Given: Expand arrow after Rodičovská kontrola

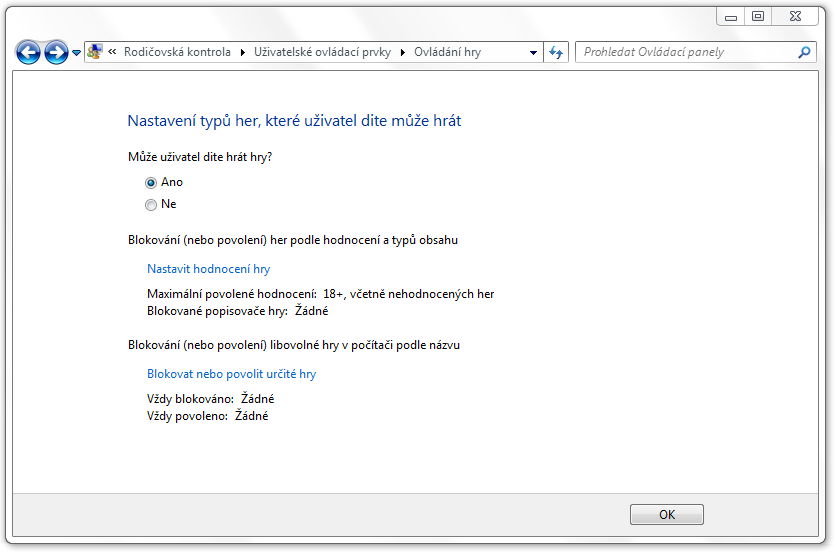Looking at the screenshot, I should pos(243,52).
